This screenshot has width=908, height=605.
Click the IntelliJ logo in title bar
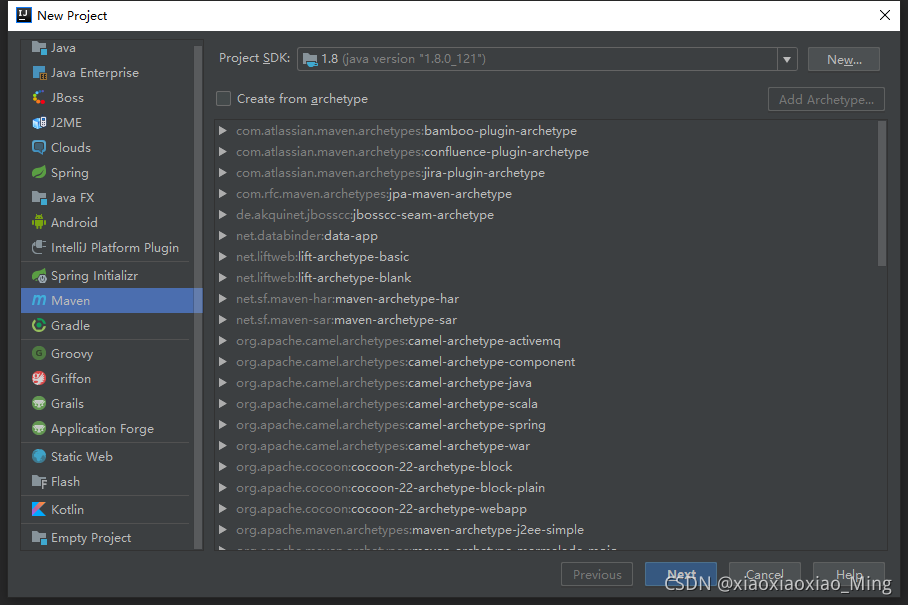click(24, 15)
